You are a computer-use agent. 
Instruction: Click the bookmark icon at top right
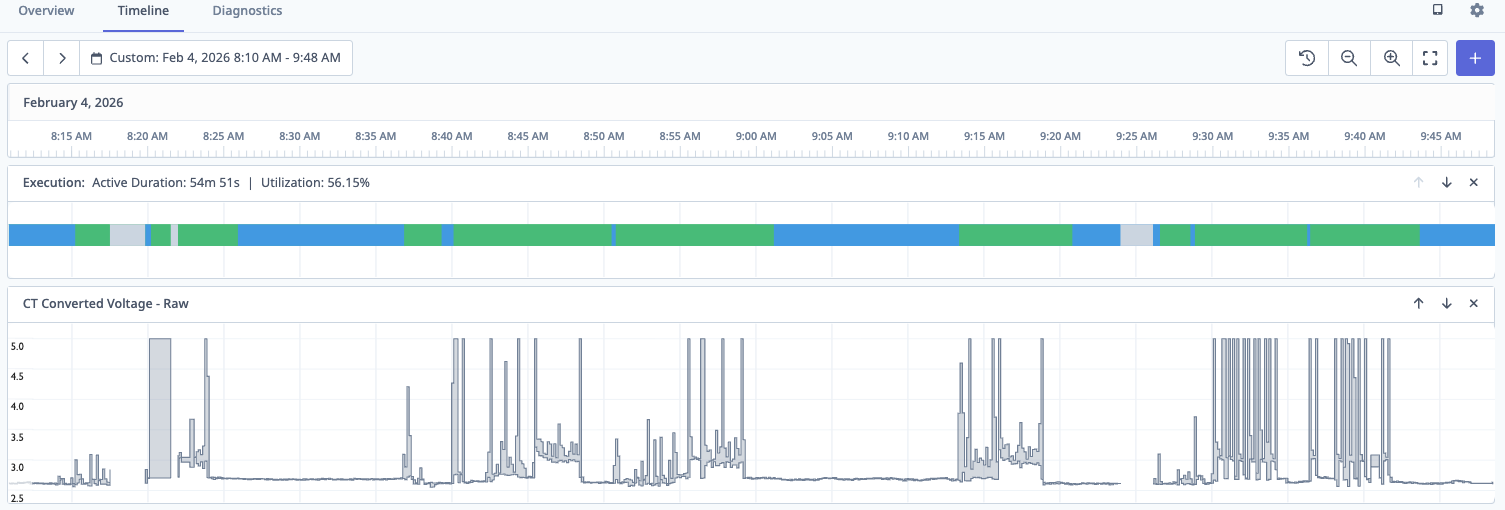(x=1438, y=10)
